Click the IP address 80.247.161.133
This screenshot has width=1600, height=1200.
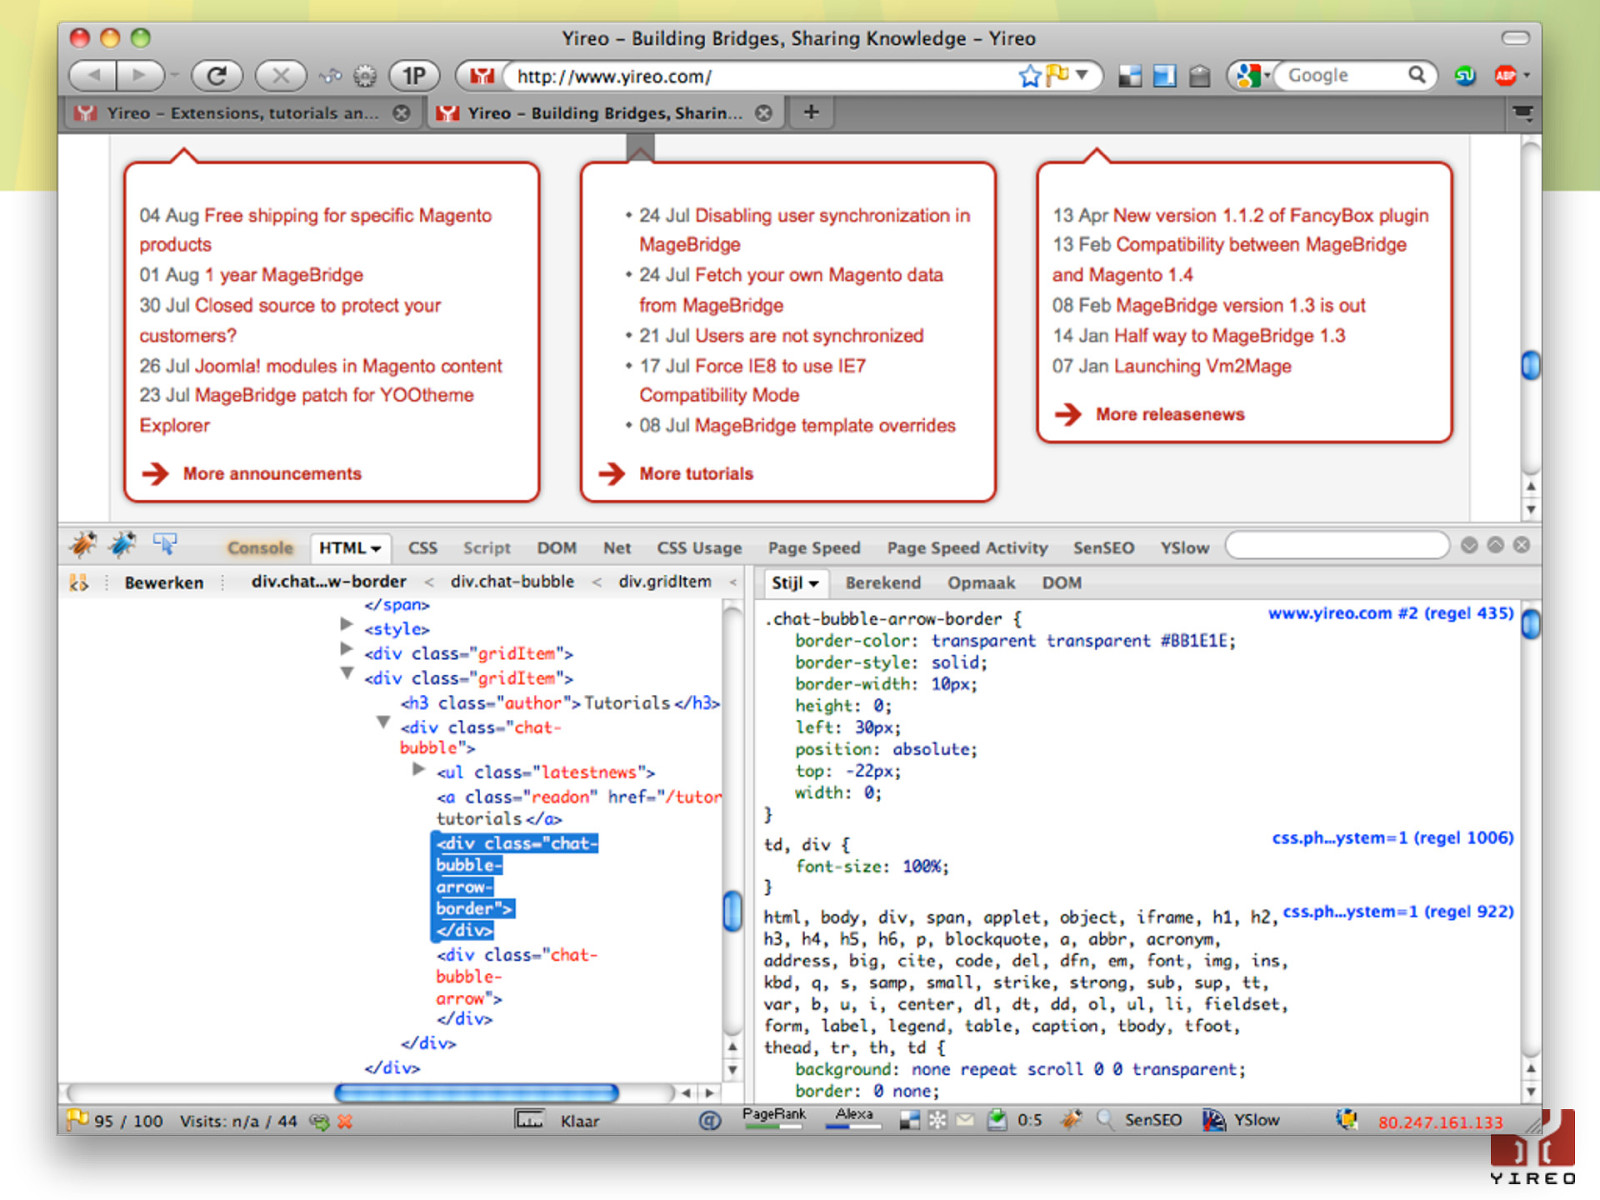[x=1440, y=1122]
